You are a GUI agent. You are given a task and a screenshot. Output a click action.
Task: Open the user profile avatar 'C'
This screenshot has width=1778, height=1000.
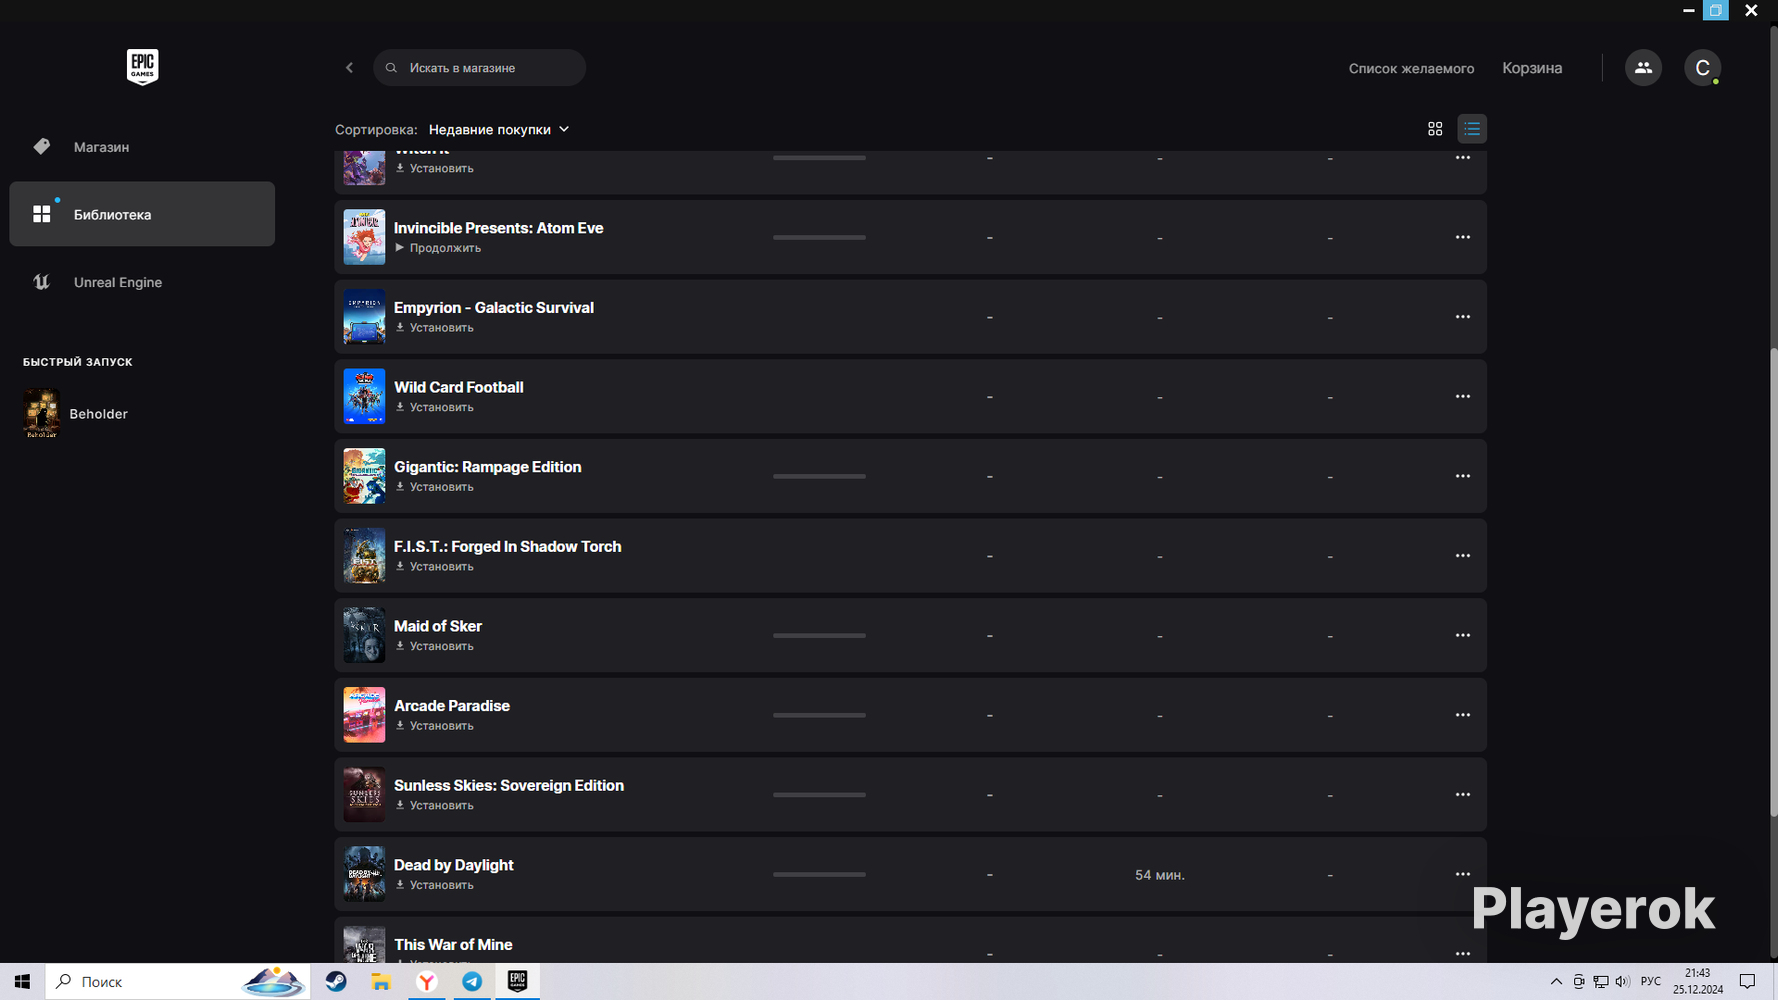click(1702, 68)
